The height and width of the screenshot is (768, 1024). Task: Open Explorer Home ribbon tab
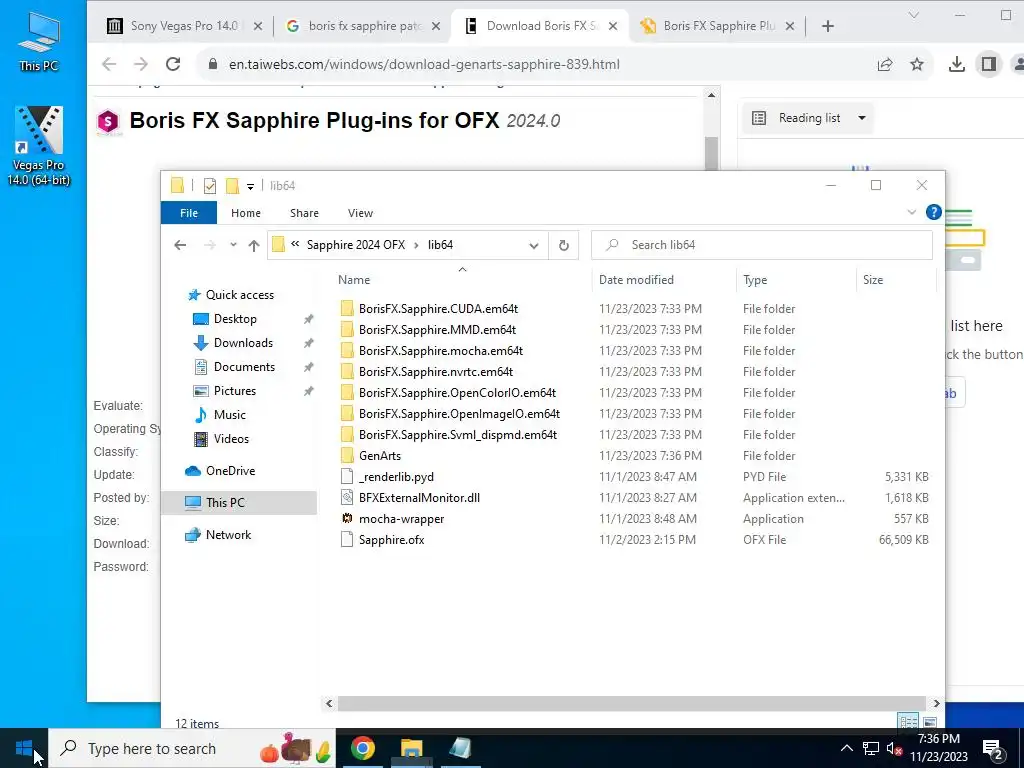coord(246,213)
